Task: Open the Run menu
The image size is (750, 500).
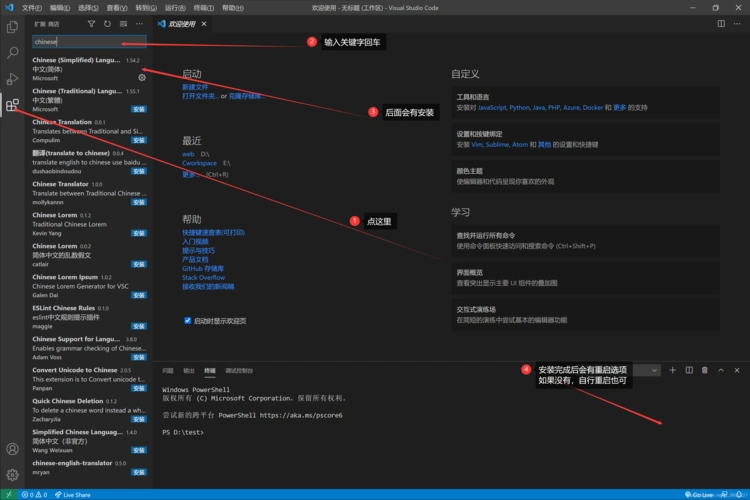Action: (x=175, y=8)
